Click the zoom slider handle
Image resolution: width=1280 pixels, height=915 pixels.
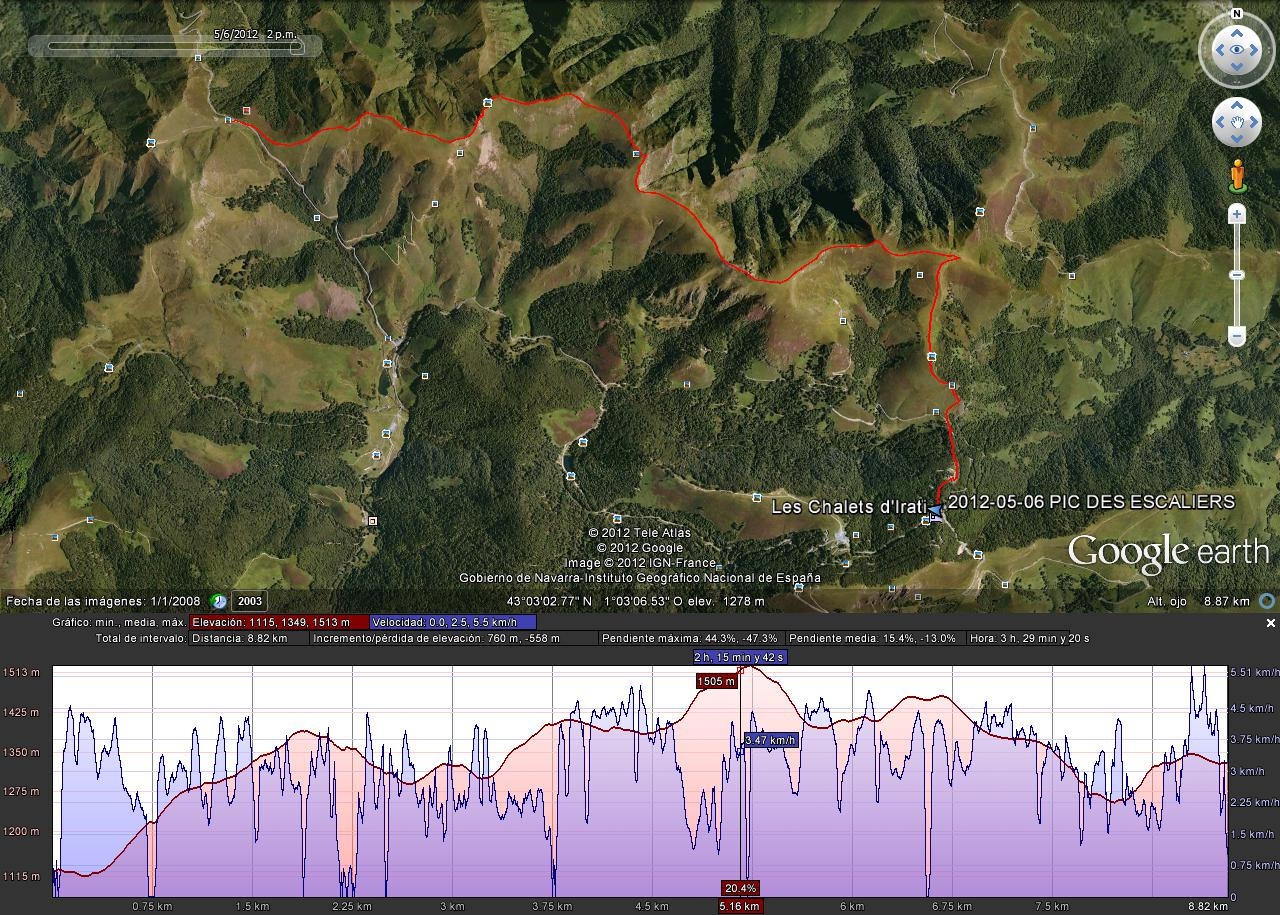click(x=1237, y=275)
